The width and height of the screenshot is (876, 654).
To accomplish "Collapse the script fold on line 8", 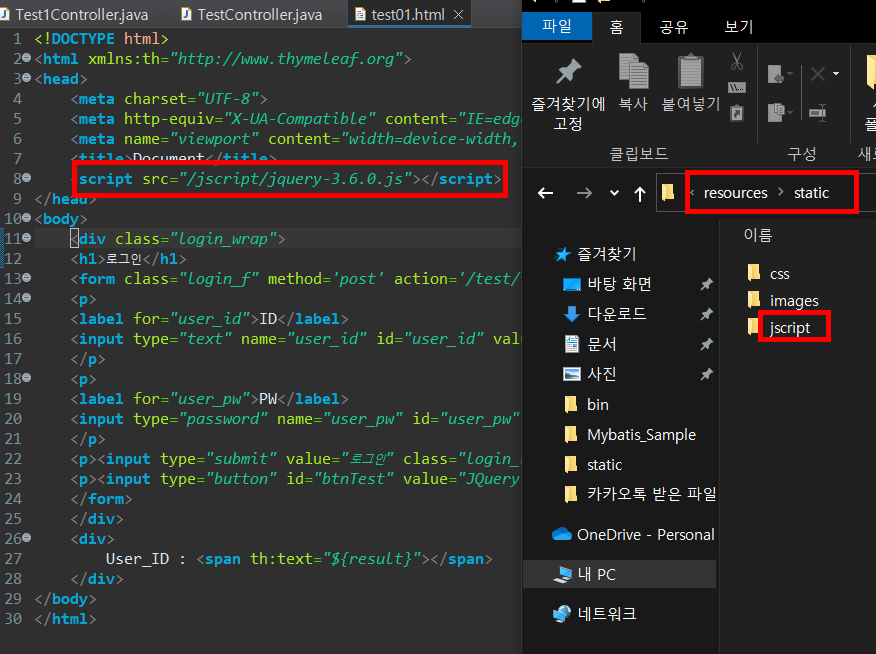I will [x=26, y=178].
